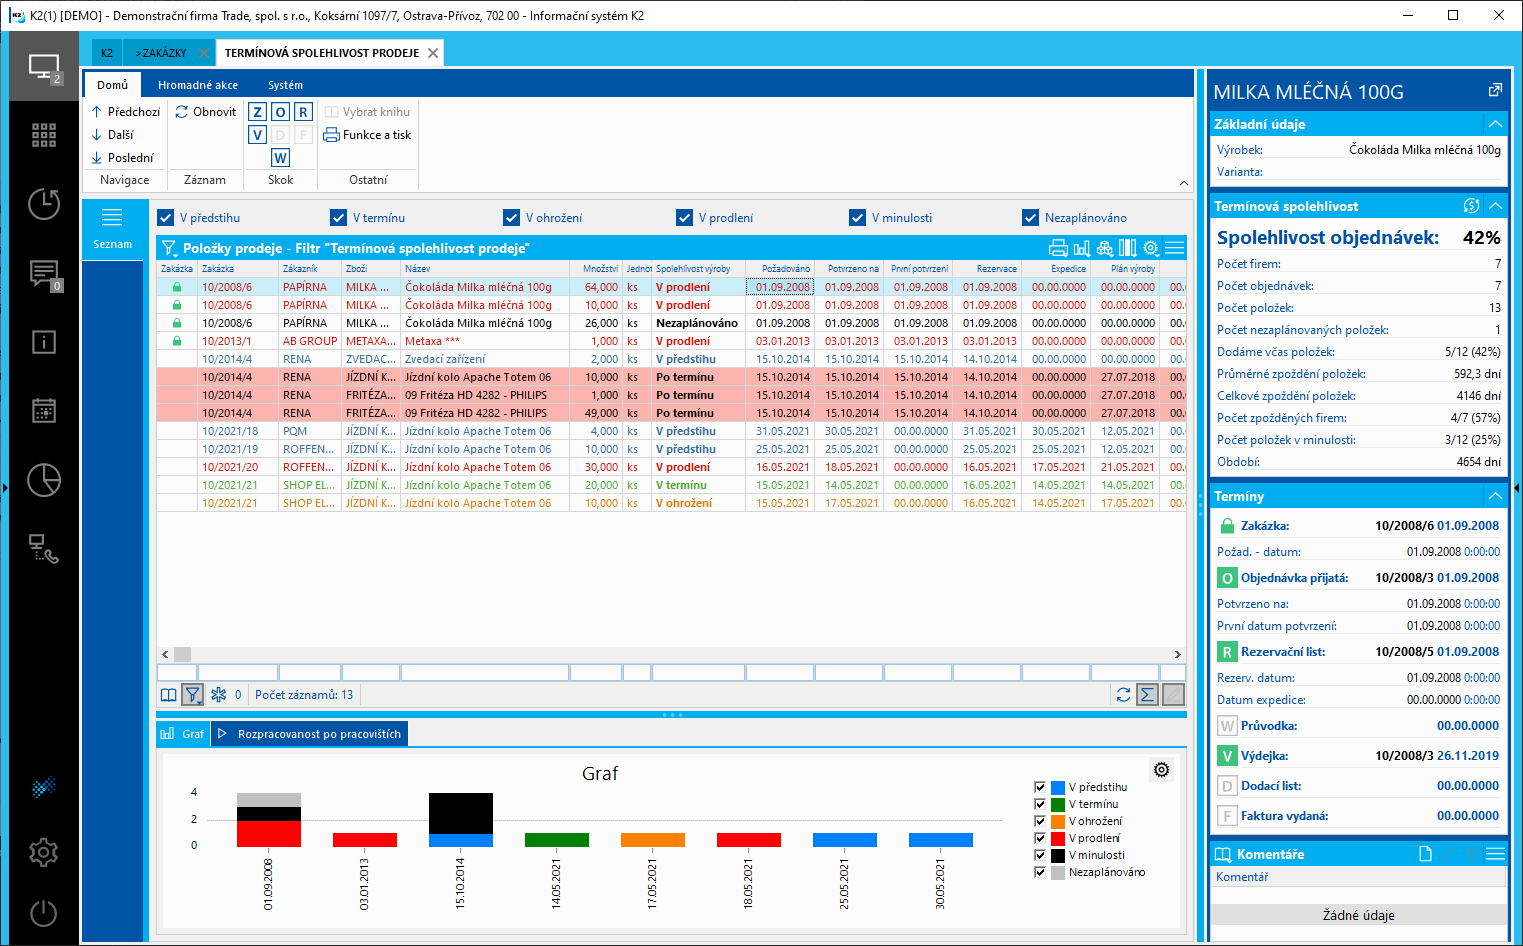This screenshot has width=1523, height=946.
Task: Switch to the Hromadné akce ribbon tab
Action: [x=198, y=85]
